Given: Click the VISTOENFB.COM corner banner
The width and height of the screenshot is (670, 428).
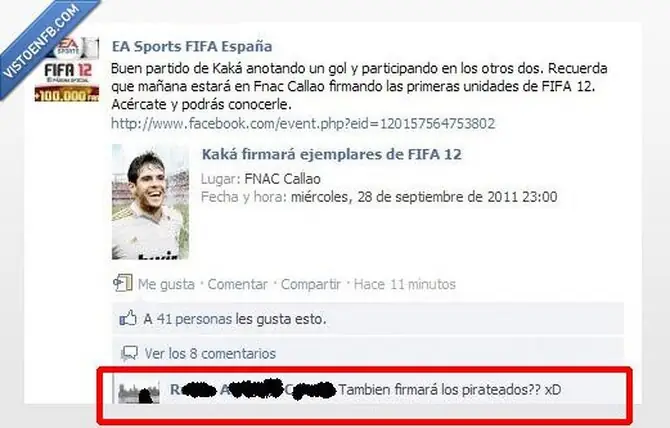Looking at the screenshot, I should click(43, 41).
